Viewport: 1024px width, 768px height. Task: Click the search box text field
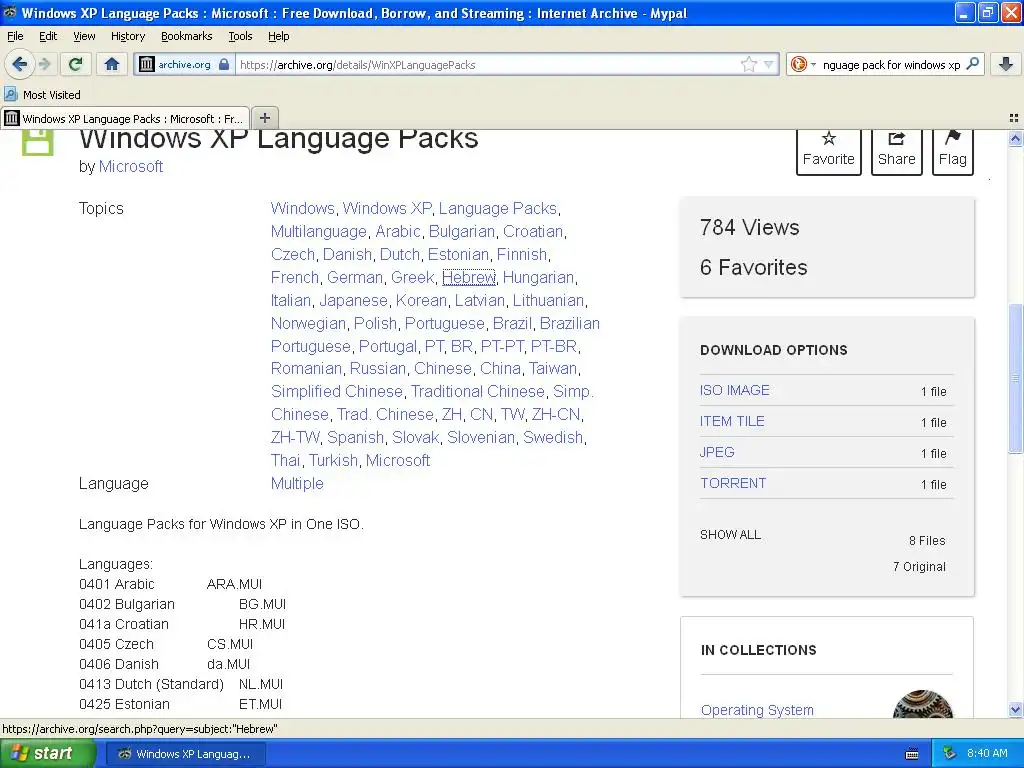(891, 65)
